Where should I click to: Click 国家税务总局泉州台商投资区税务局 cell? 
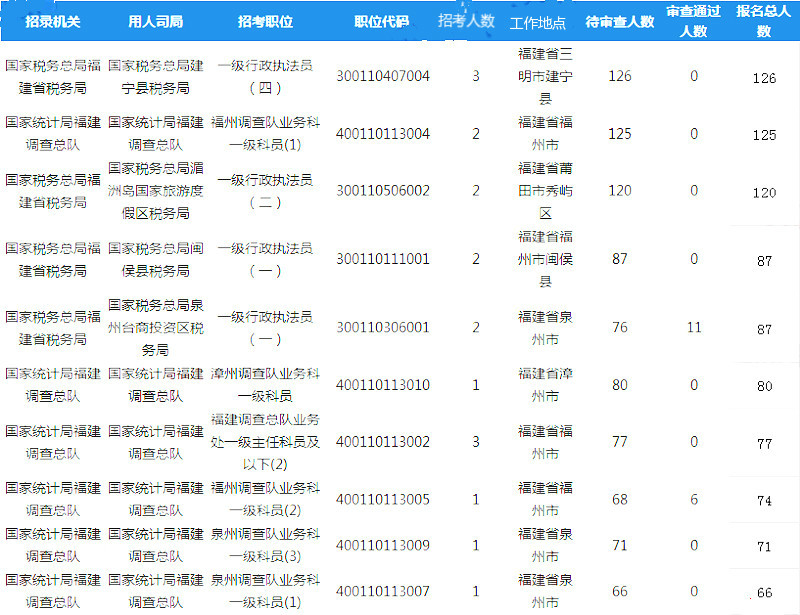[156, 328]
